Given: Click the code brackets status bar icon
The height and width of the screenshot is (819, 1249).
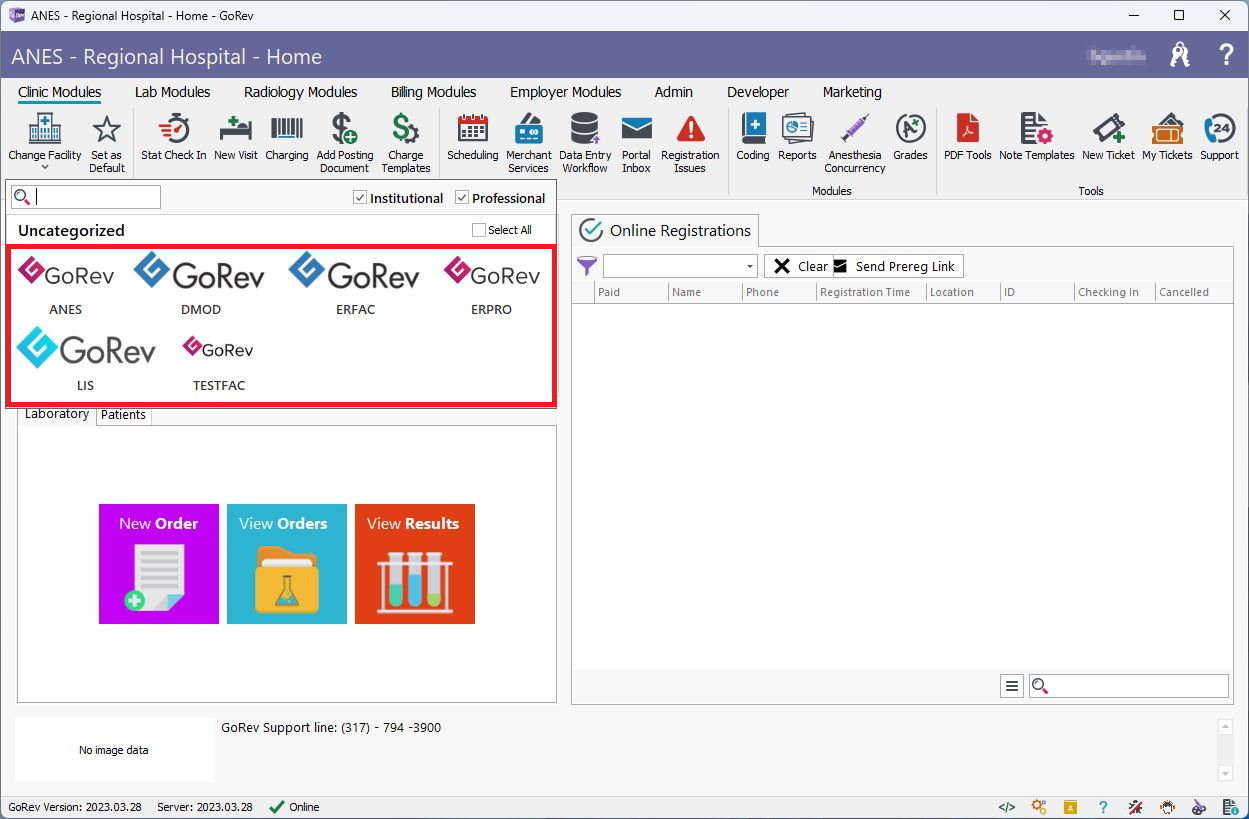Looking at the screenshot, I should [1007, 807].
